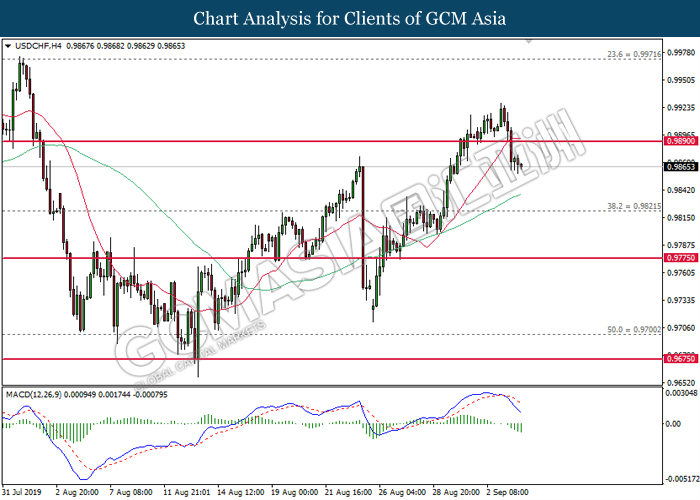Image resolution: width=700 pixels, height=500 pixels.
Task: Click the MACD scale value 0.00
Action: tap(673, 424)
